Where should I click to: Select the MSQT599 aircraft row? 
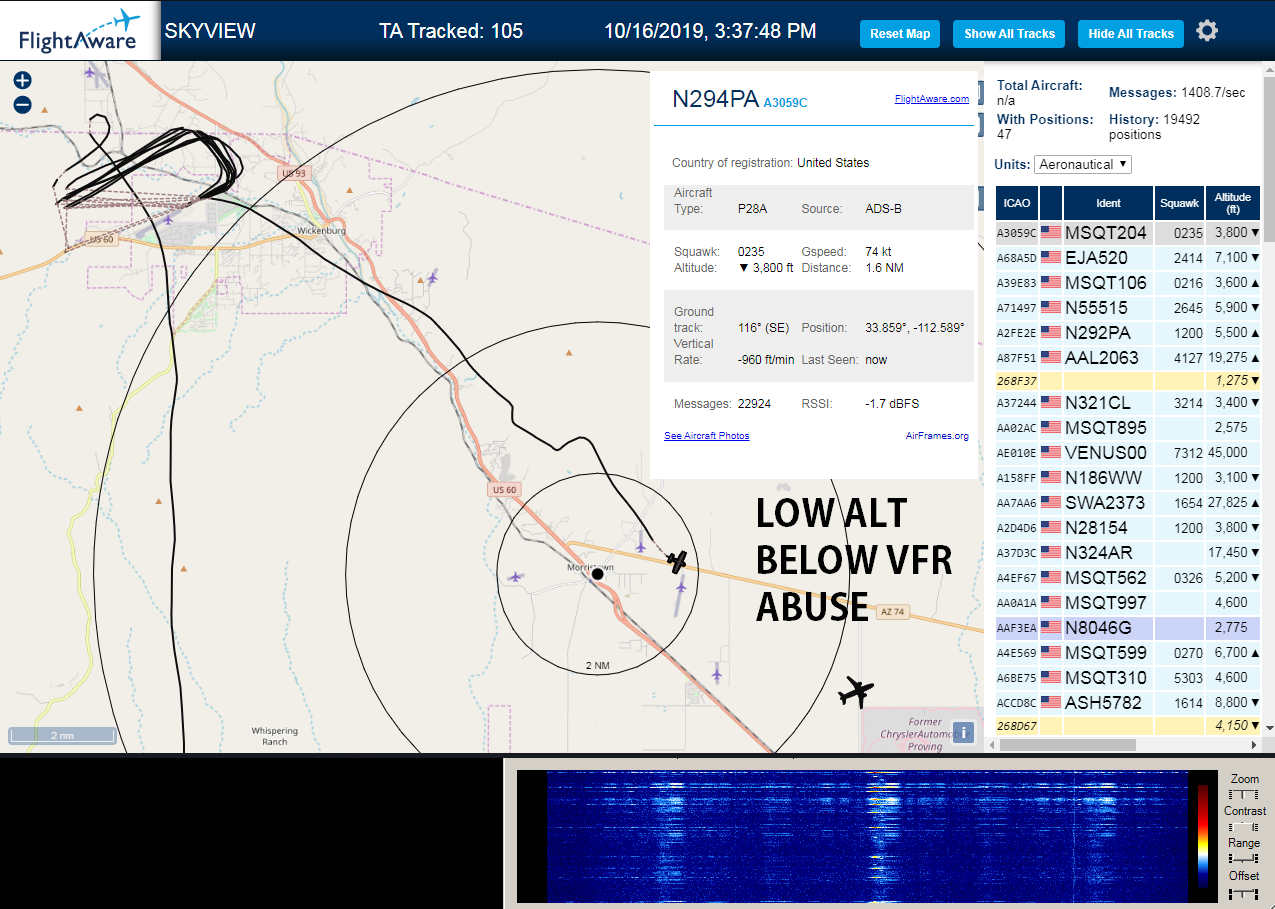coord(1129,653)
